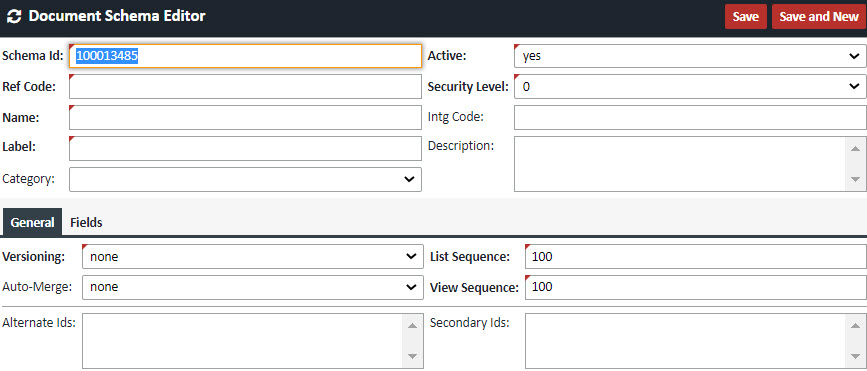Click into the Intg Code field
The image size is (867, 371).
(x=690, y=117)
